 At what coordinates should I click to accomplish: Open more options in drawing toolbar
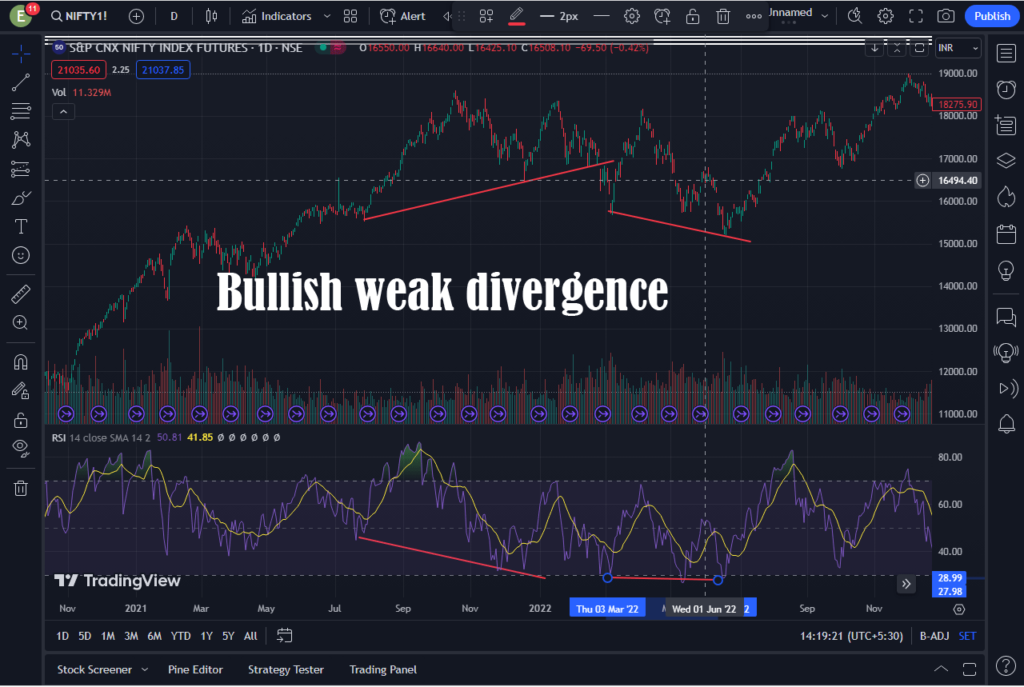pos(754,16)
